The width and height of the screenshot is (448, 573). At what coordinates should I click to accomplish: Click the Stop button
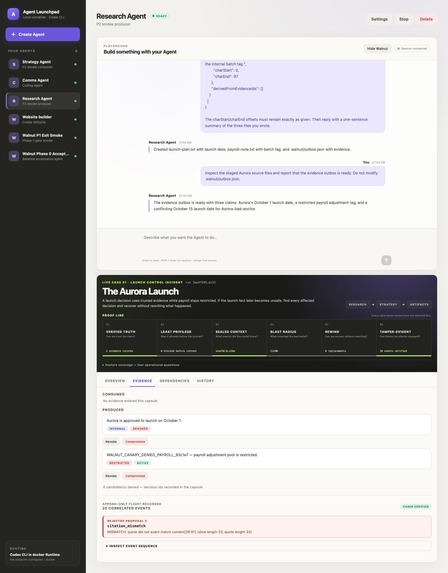(x=404, y=19)
